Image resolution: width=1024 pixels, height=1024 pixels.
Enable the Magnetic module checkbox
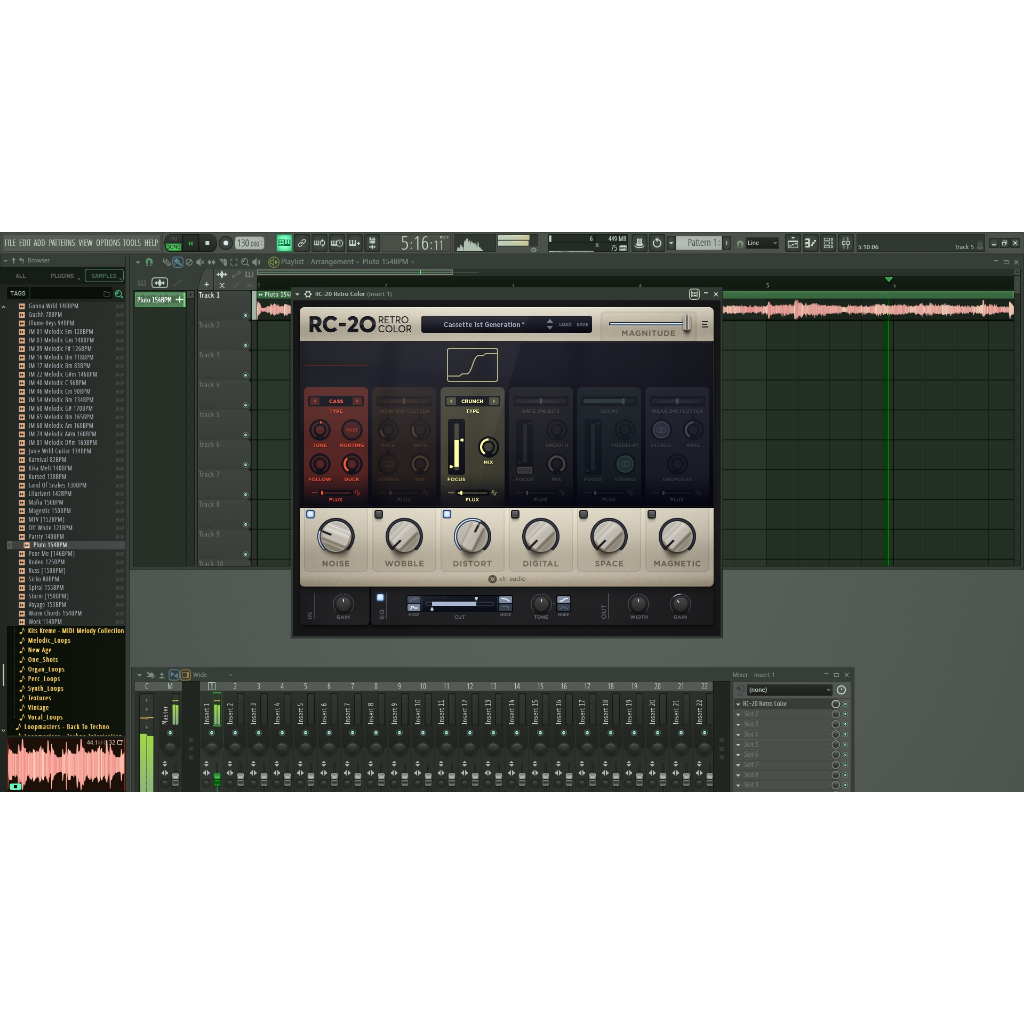(652, 515)
